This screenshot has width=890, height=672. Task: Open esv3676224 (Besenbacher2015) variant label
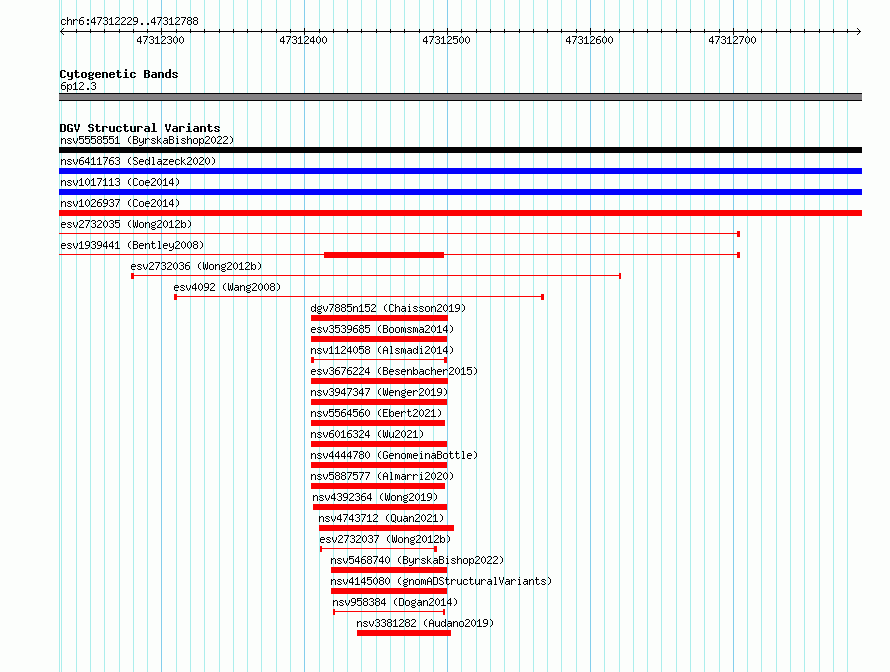pos(394,371)
